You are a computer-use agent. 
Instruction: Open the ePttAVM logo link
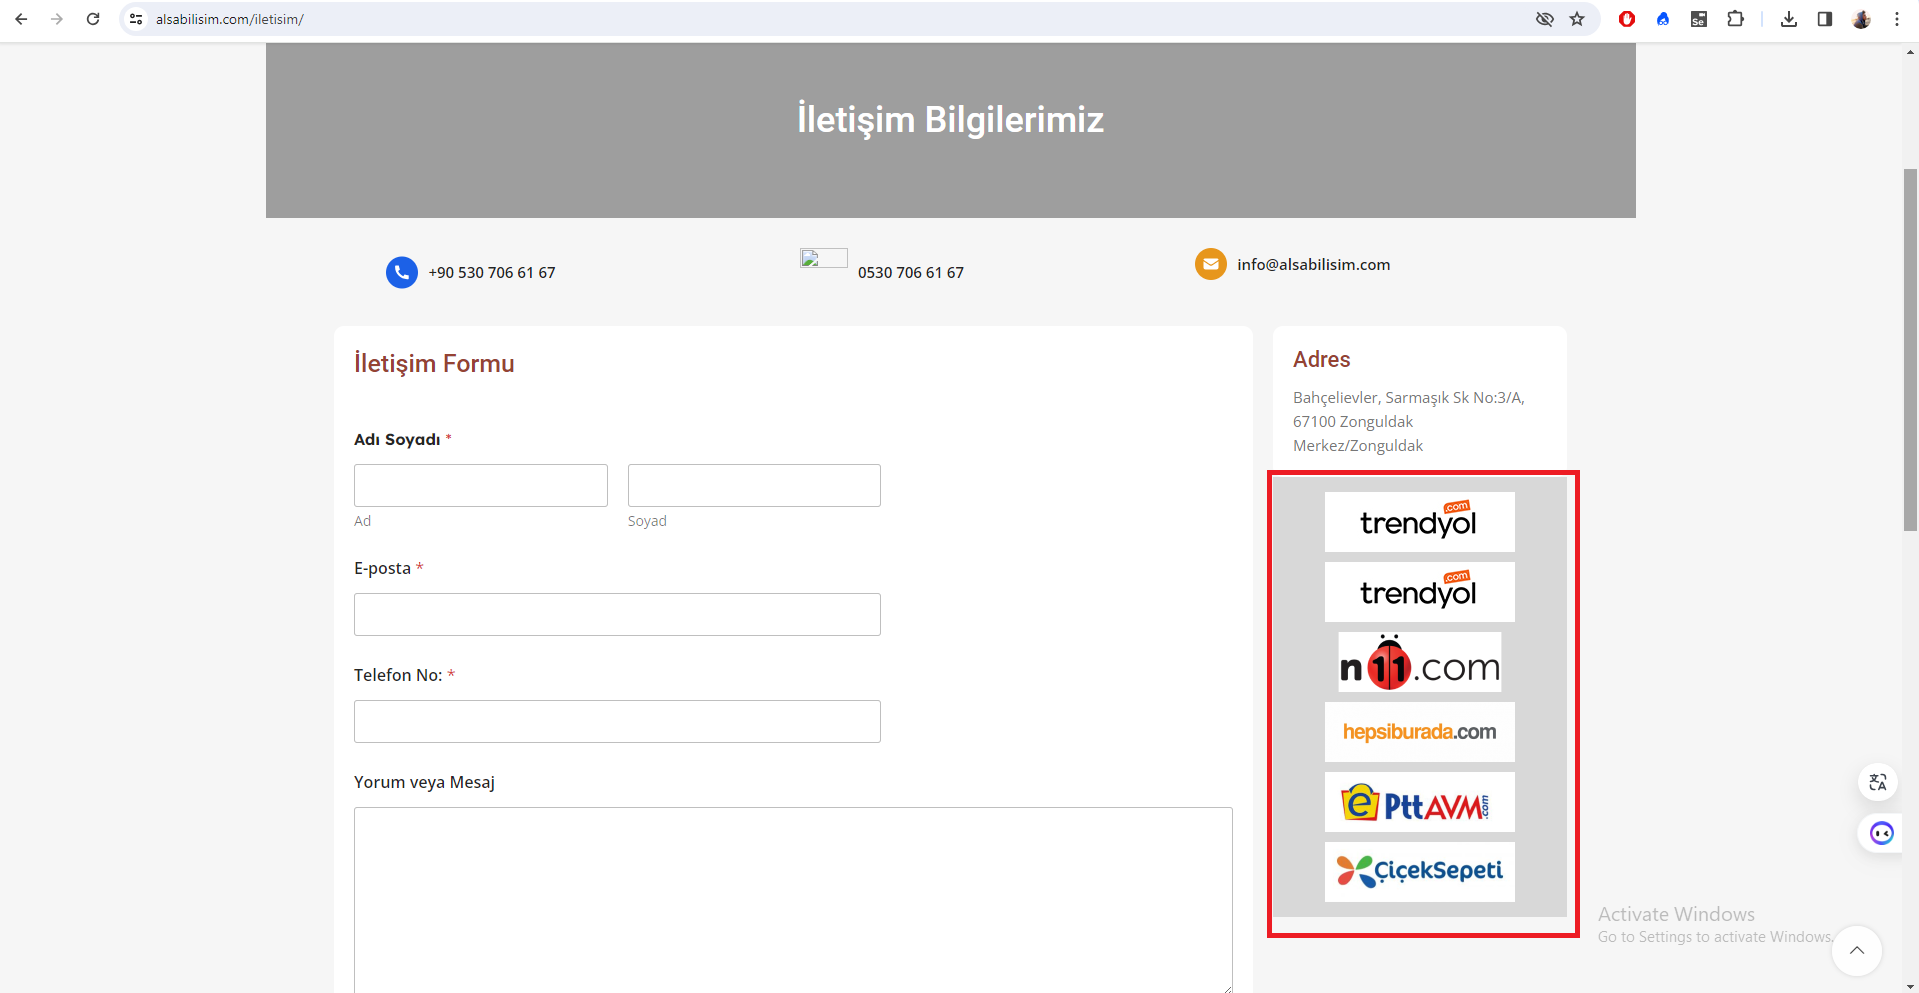(1420, 802)
